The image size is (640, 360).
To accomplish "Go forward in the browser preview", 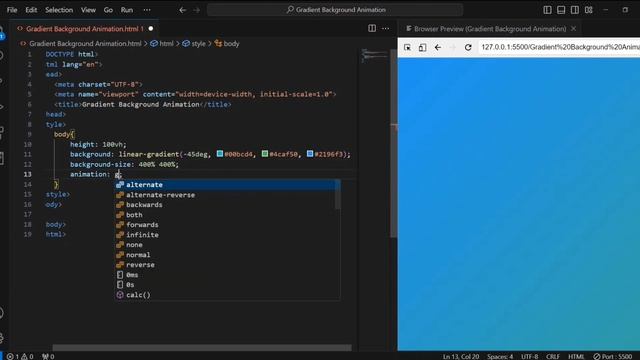I will [453, 47].
